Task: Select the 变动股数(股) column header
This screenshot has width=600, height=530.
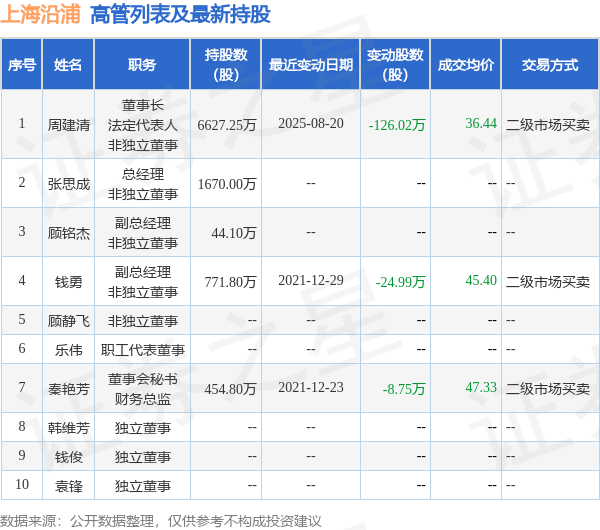Action: 395,65
